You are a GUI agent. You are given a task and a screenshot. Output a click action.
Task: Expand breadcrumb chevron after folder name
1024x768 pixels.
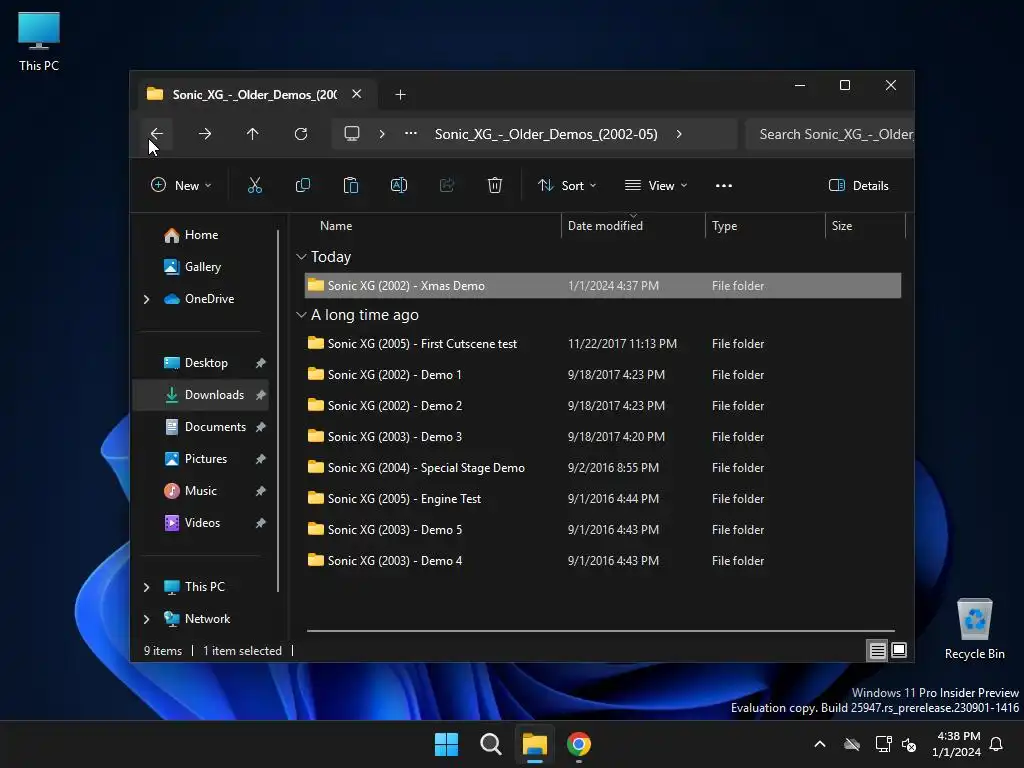pos(679,134)
